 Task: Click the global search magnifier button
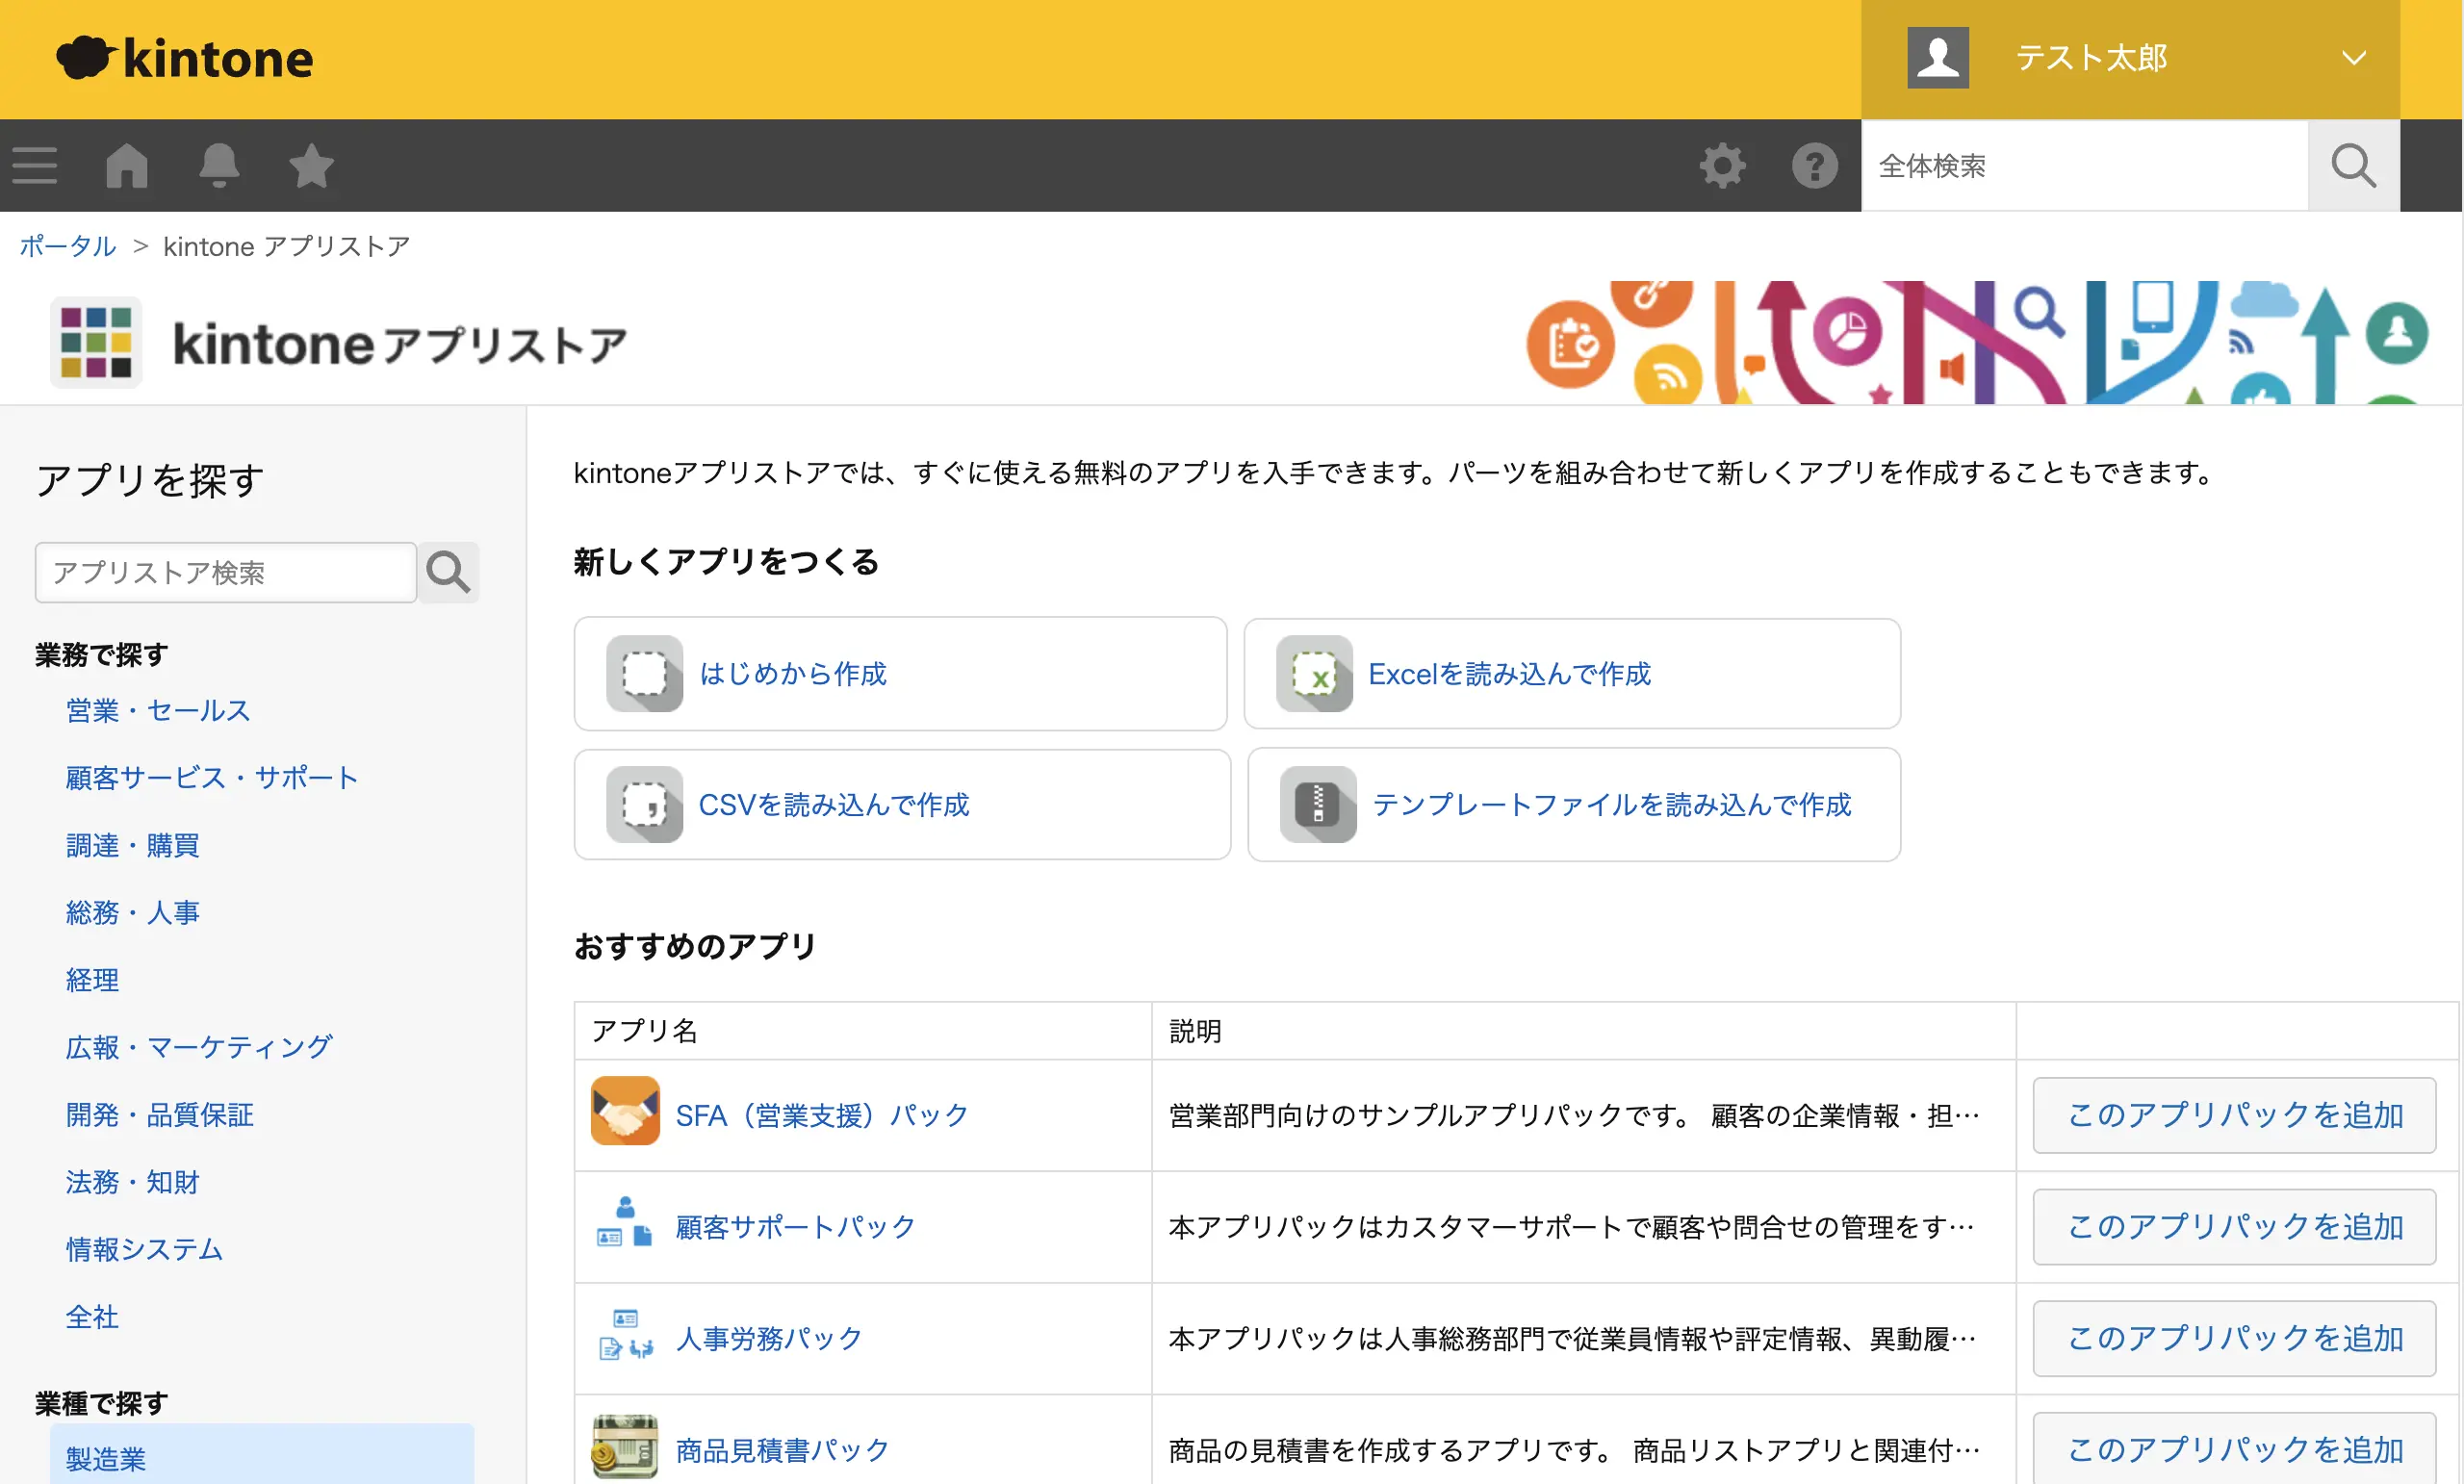[x=2353, y=165]
